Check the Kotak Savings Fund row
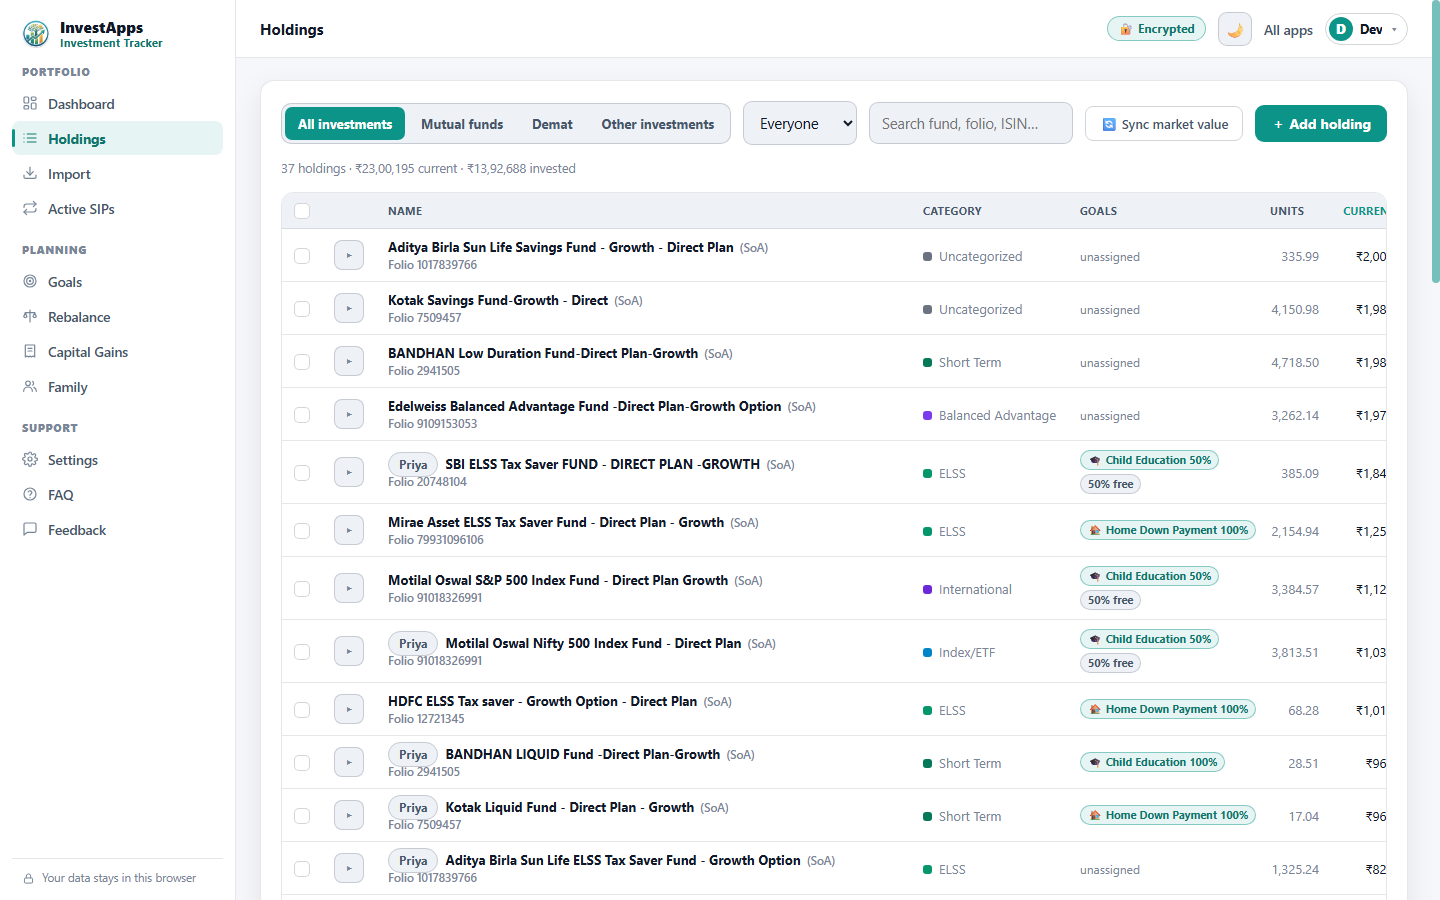Viewport: 1440px width, 900px height. tap(302, 309)
